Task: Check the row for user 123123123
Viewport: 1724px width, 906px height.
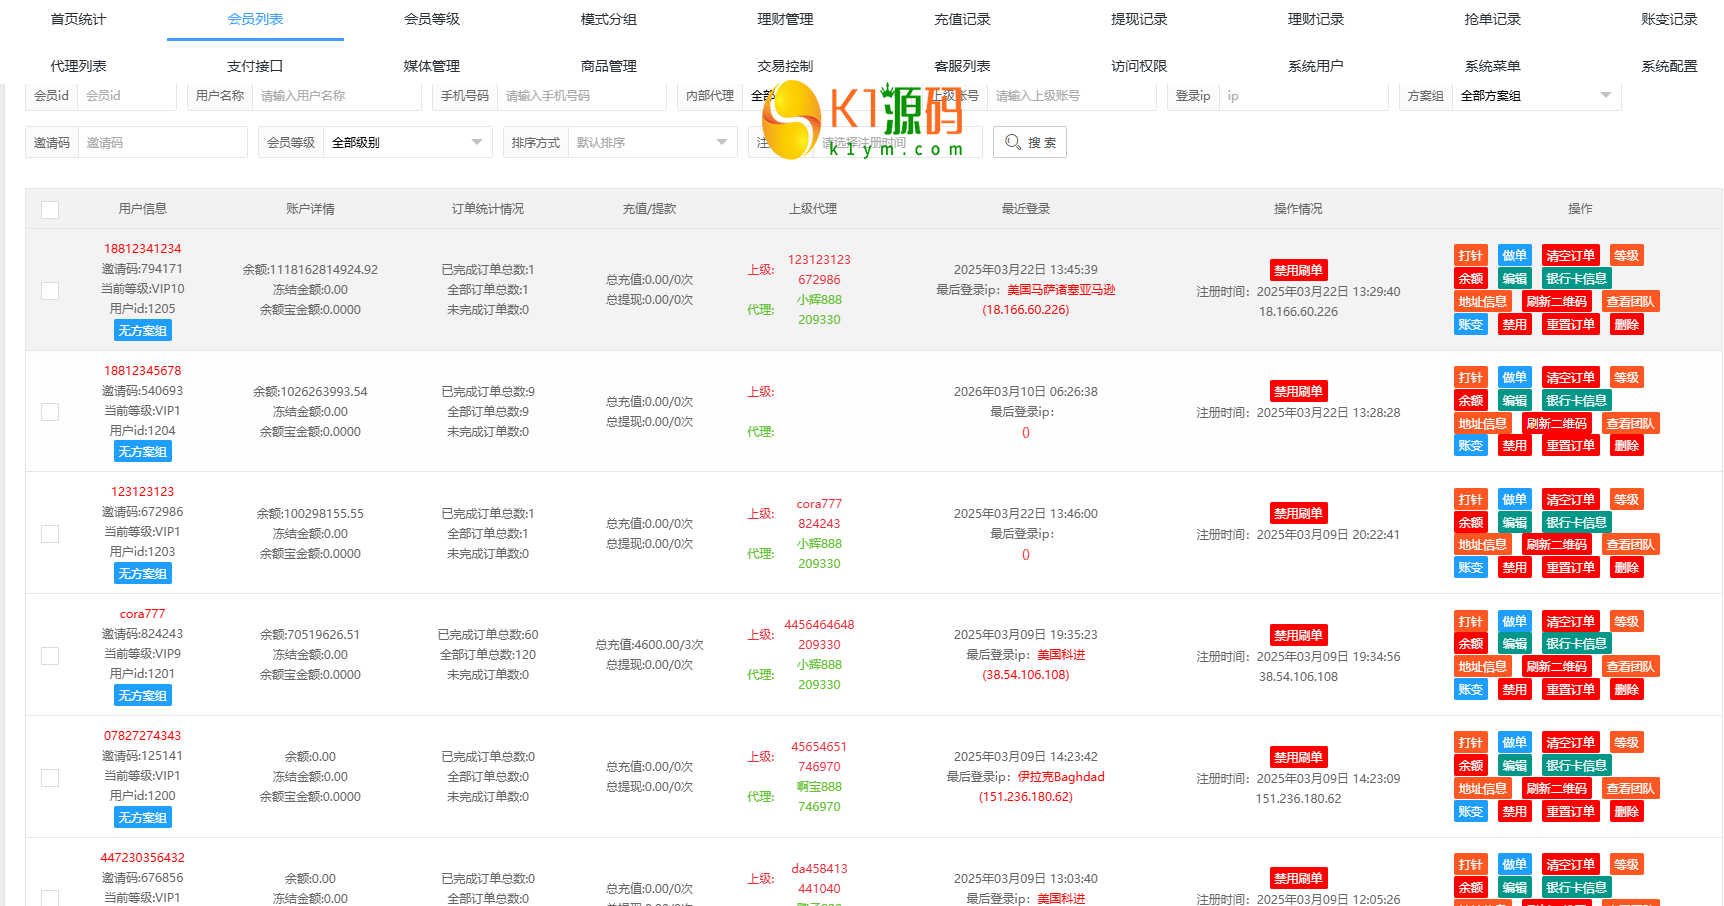Action: [50, 534]
